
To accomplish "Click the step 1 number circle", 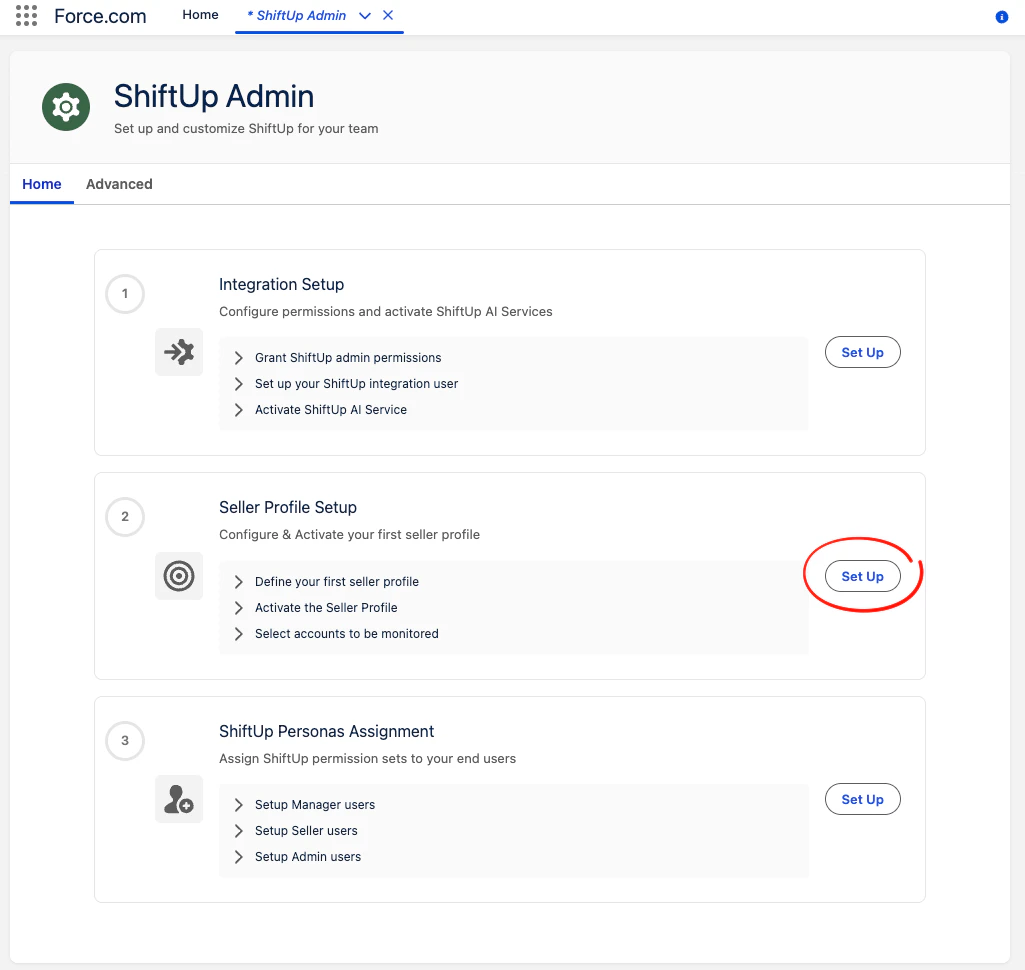I will (x=125, y=293).
